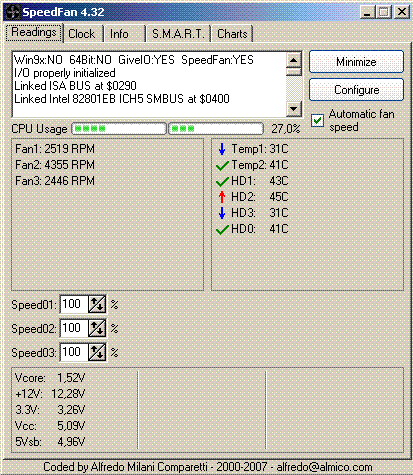Click the HD1: 43C reading
The width and height of the screenshot is (413, 475).
[x=260, y=181]
